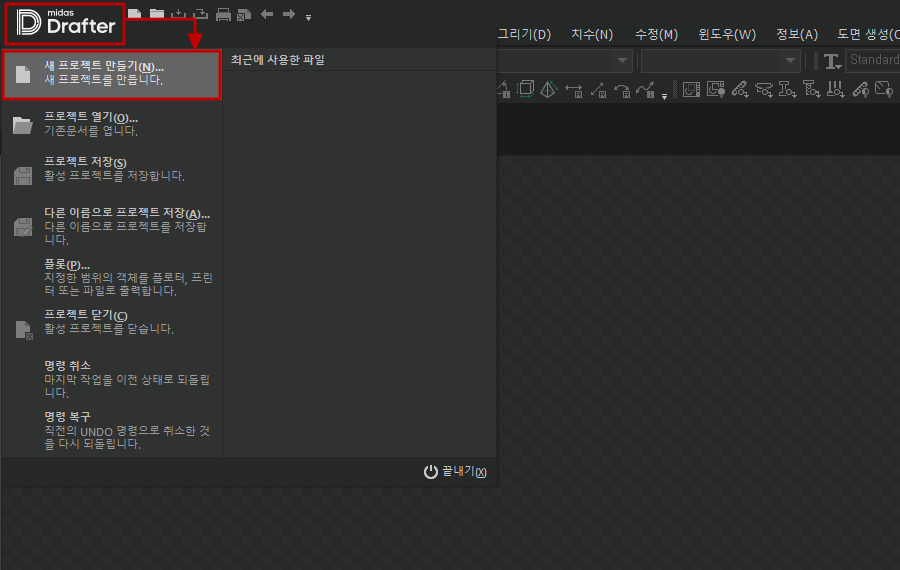Click the save icon in quick access toolbar
The image size is (900, 570).
179,14
